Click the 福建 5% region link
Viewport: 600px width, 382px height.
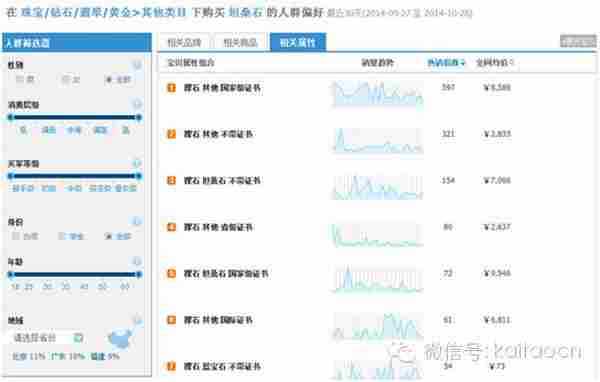[105, 356]
